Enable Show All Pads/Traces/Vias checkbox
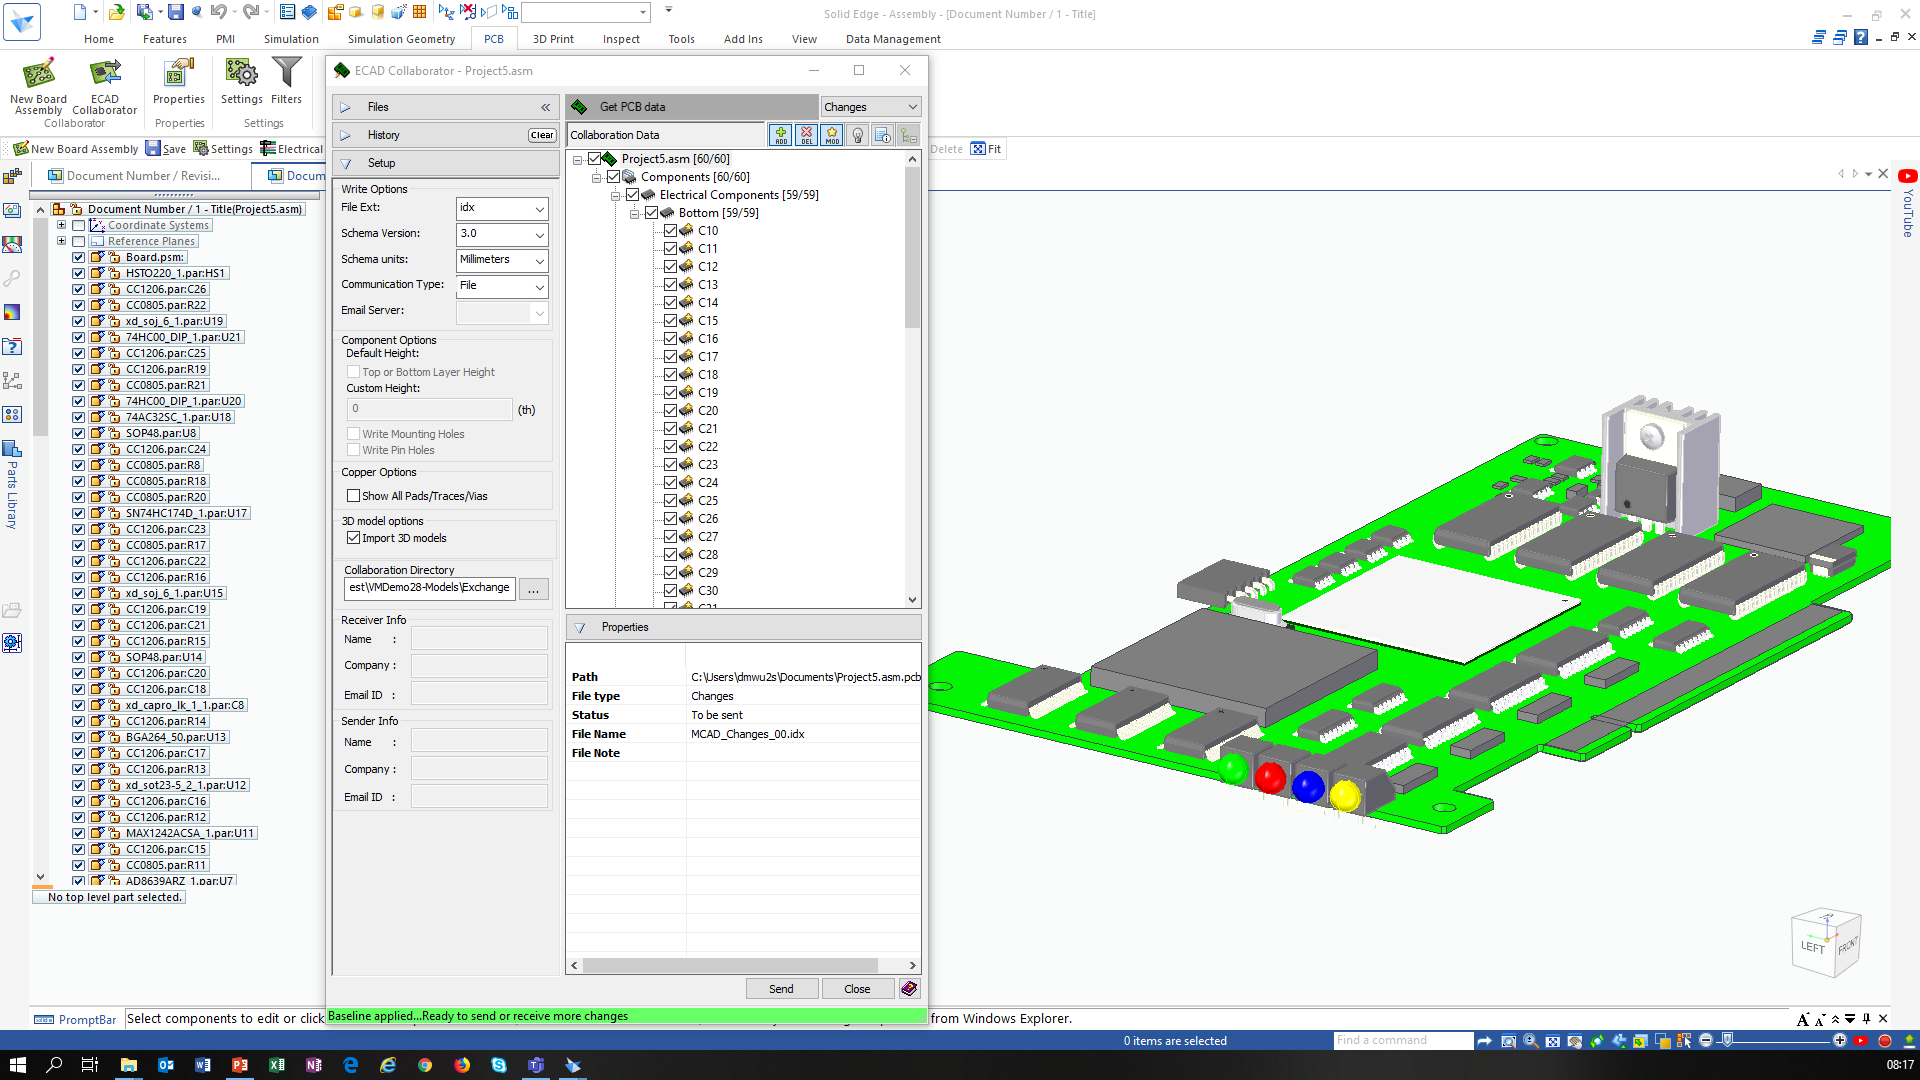The height and width of the screenshot is (1080, 1920). [352, 495]
